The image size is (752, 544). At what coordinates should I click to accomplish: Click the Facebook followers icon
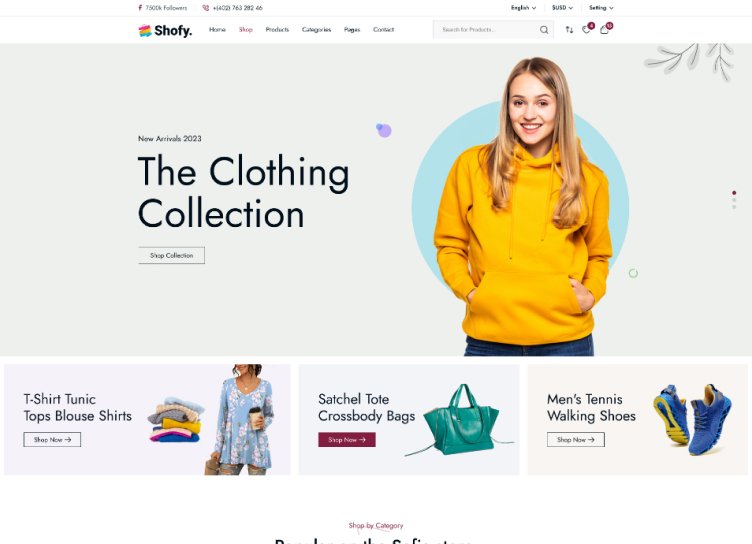[x=140, y=8]
